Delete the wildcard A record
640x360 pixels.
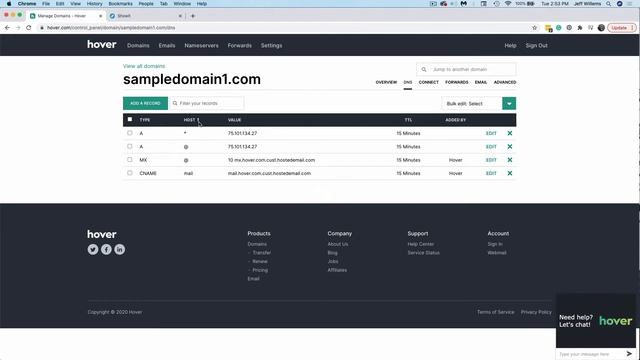(509, 133)
